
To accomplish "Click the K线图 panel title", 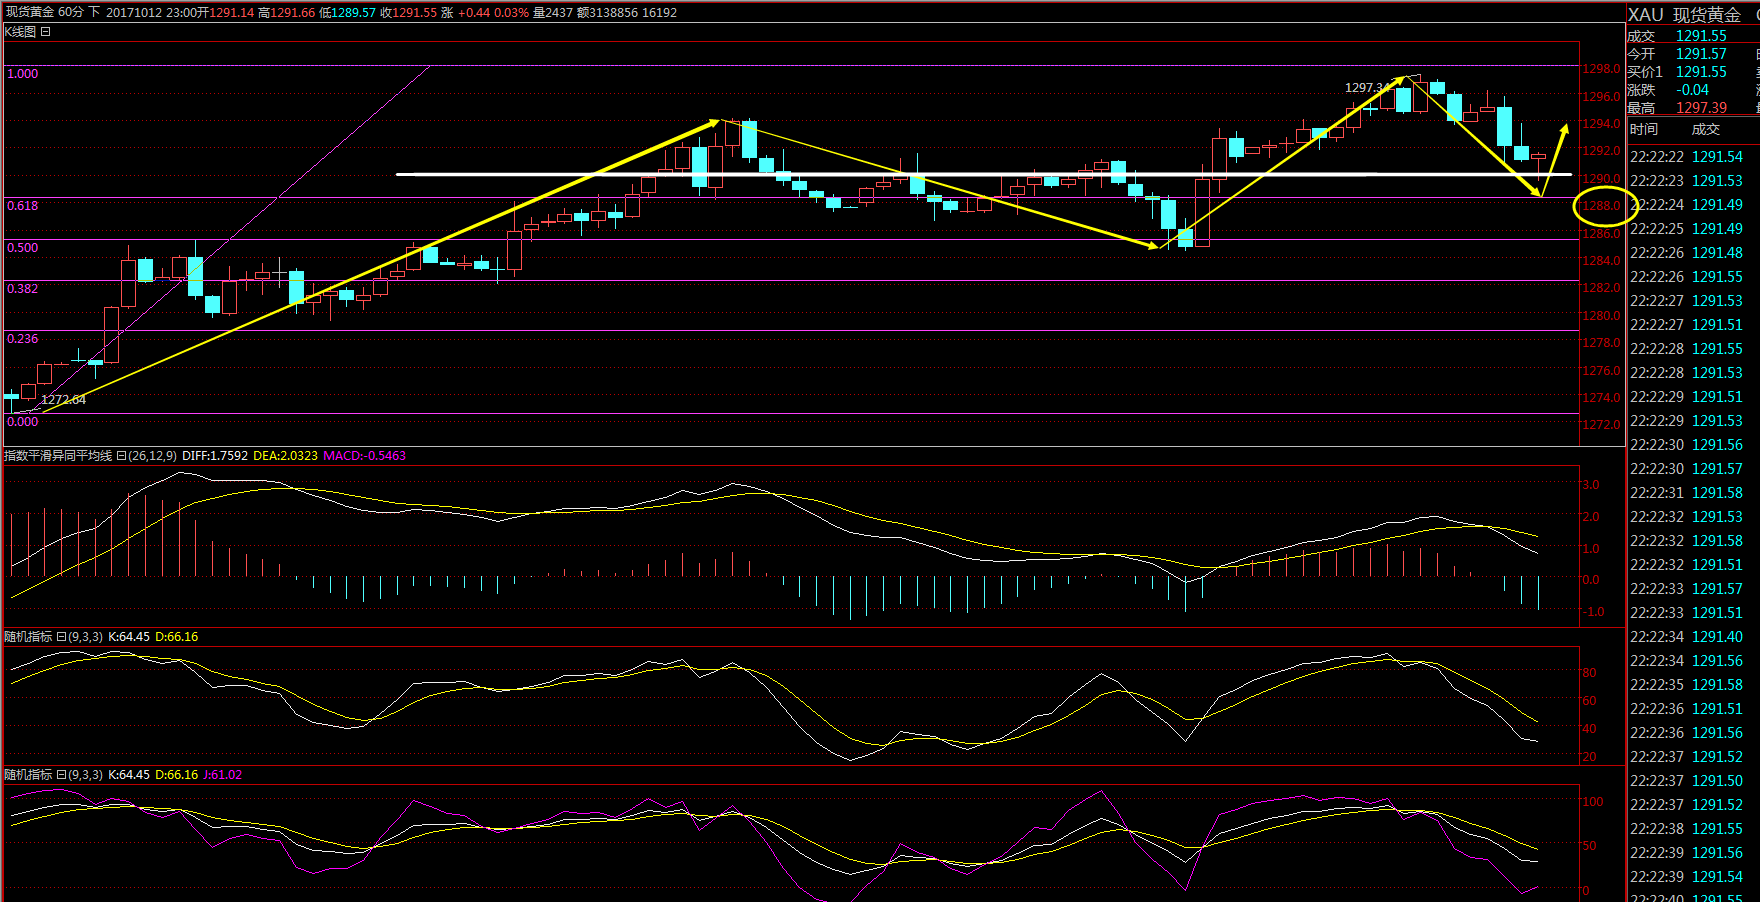I will [21, 32].
